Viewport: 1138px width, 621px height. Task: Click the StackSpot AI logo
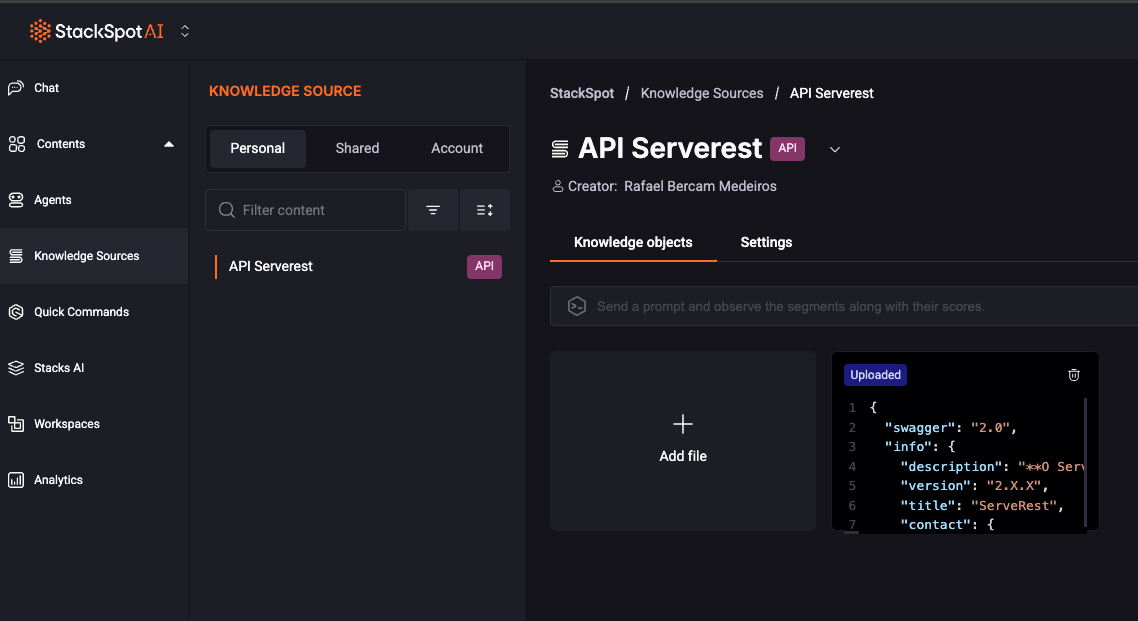(97, 31)
